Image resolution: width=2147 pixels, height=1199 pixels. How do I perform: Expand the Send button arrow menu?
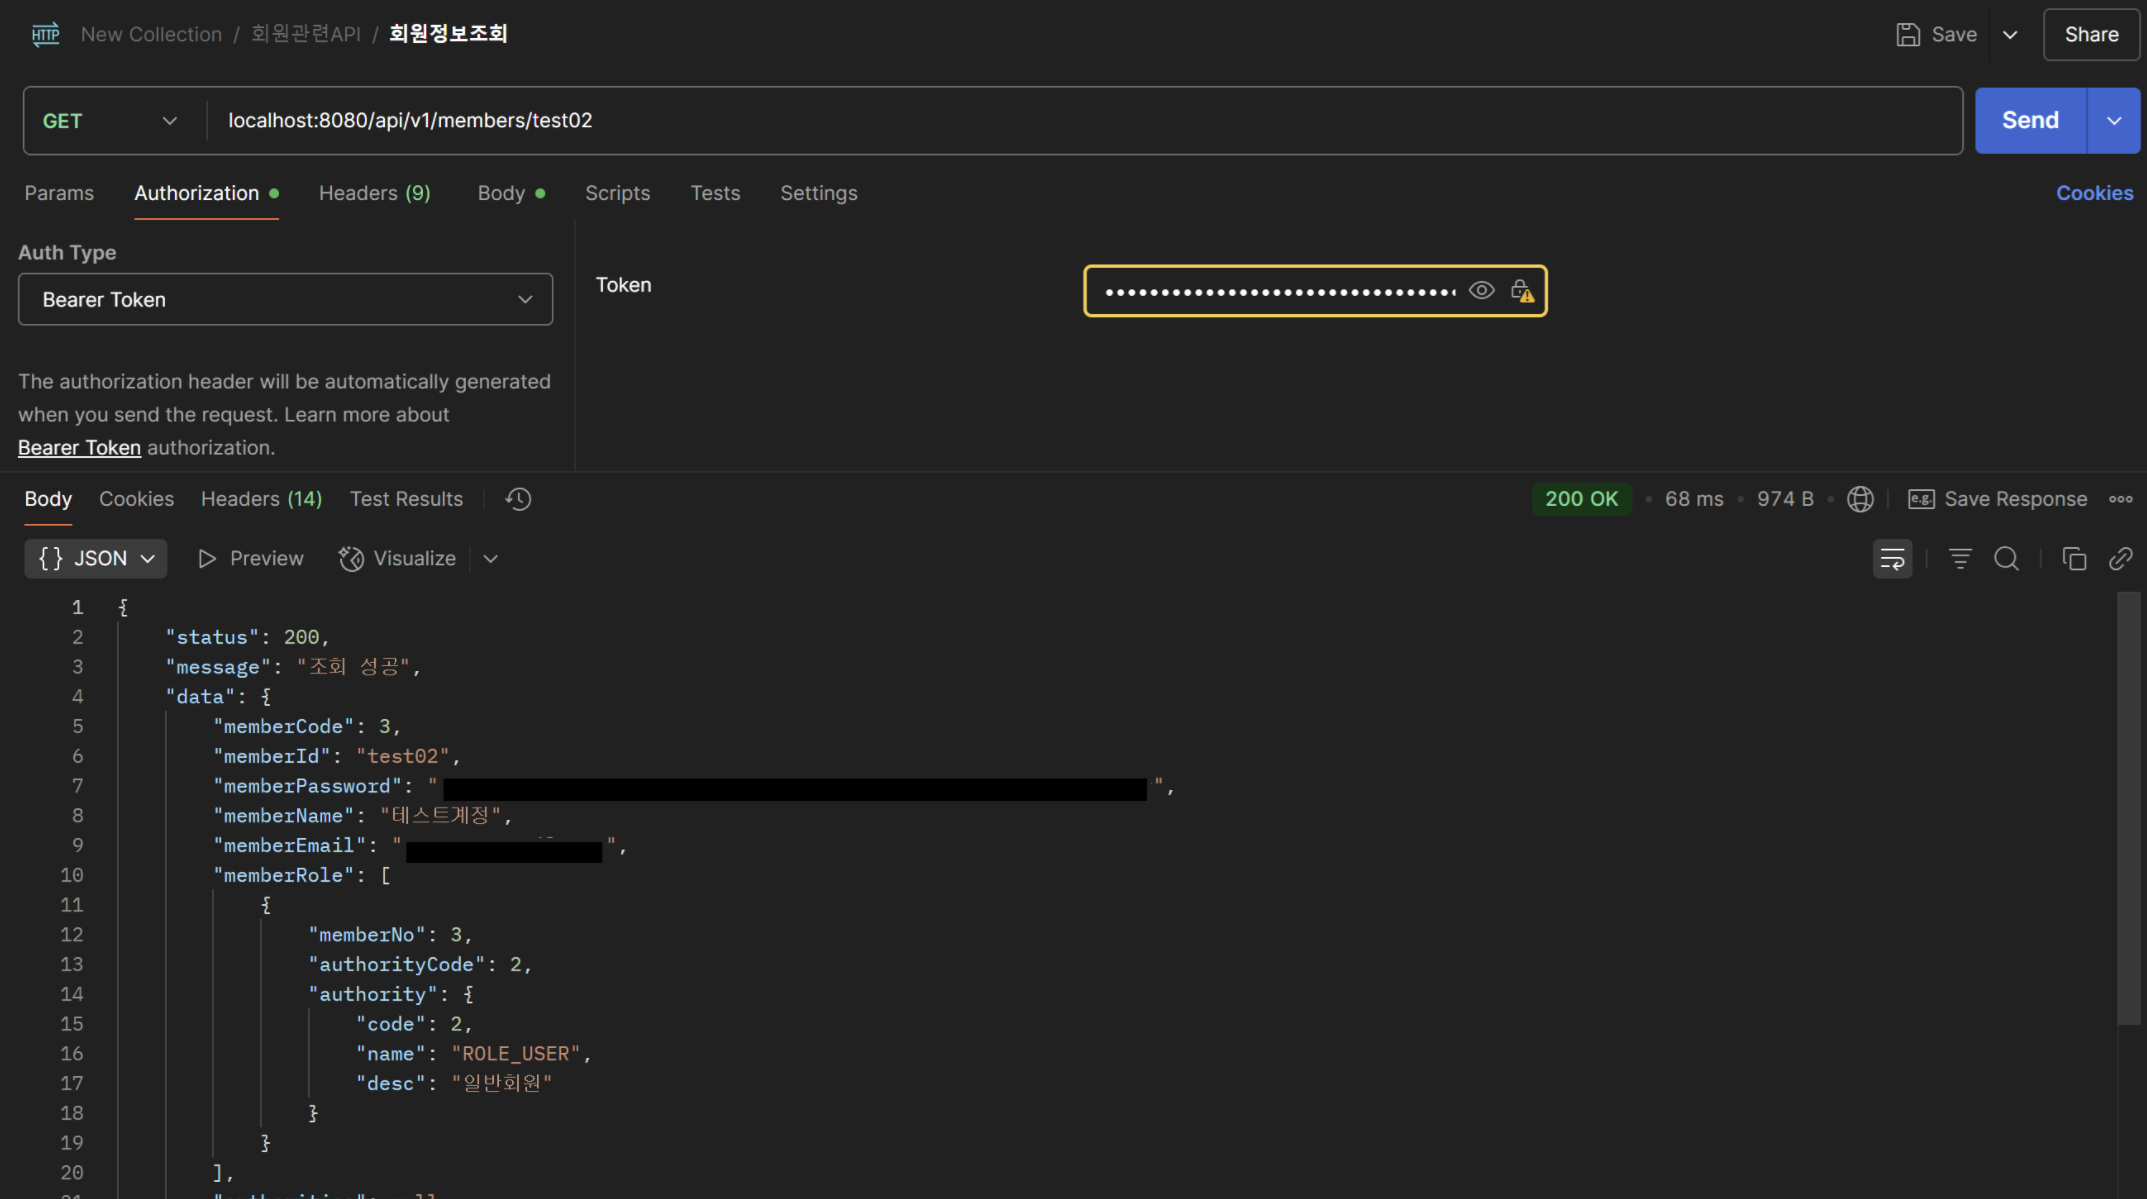click(2113, 121)
